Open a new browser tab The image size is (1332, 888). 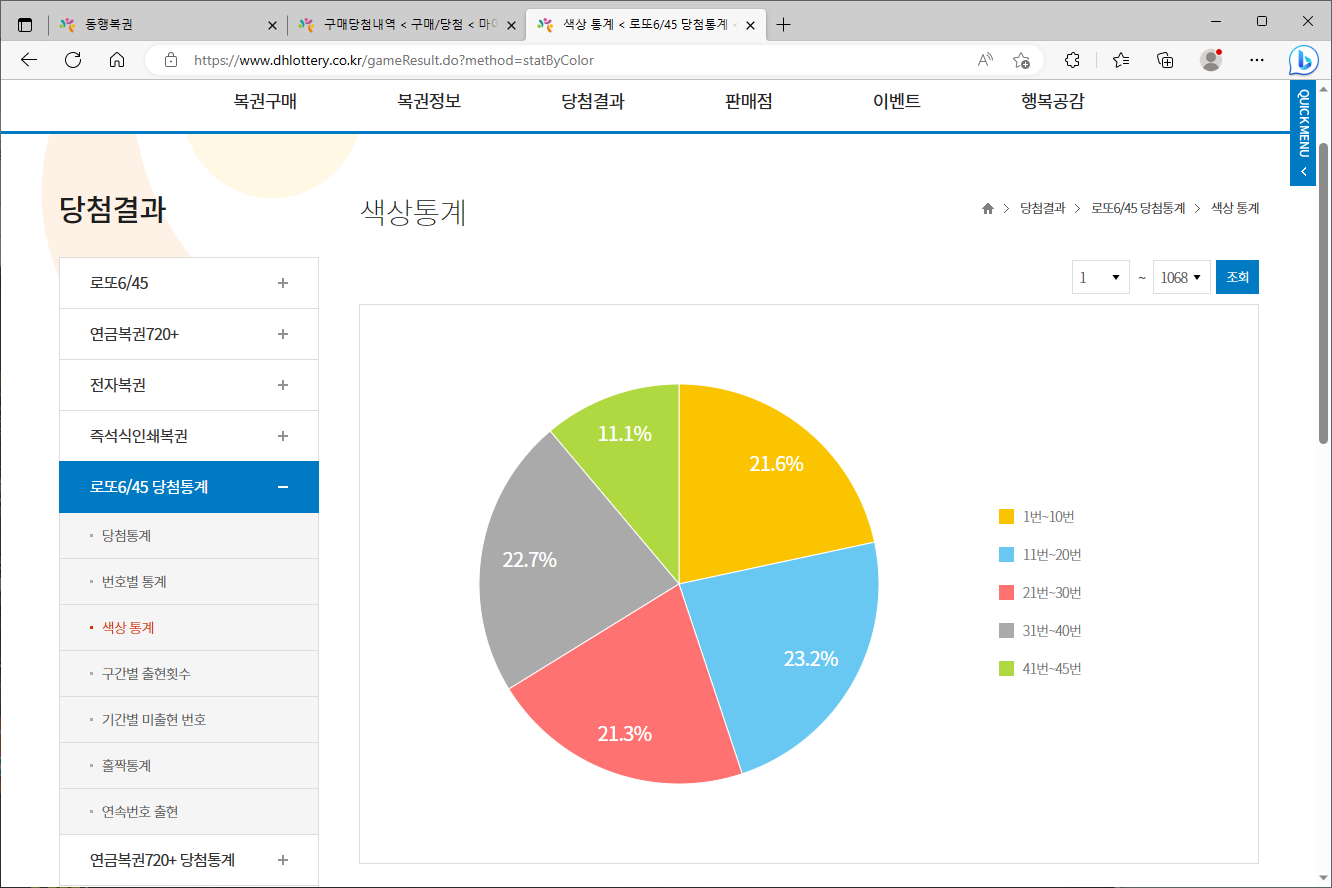[x=784, y=25]
